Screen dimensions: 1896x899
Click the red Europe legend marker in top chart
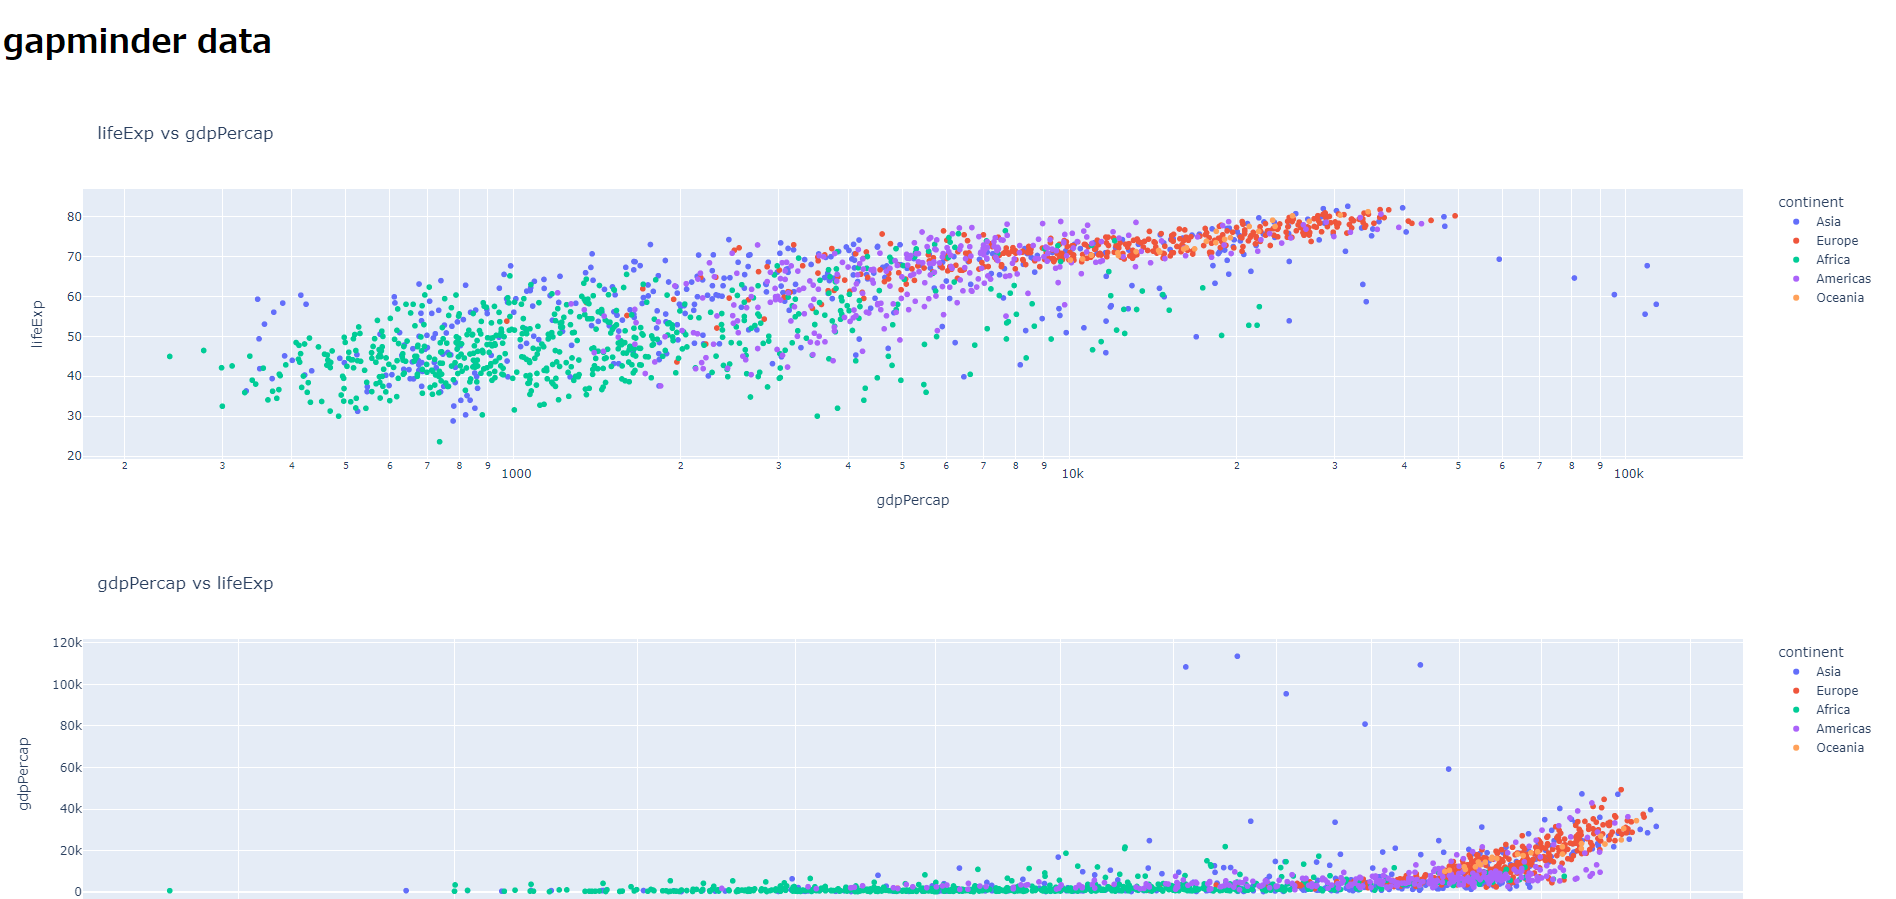point(1796,241)
